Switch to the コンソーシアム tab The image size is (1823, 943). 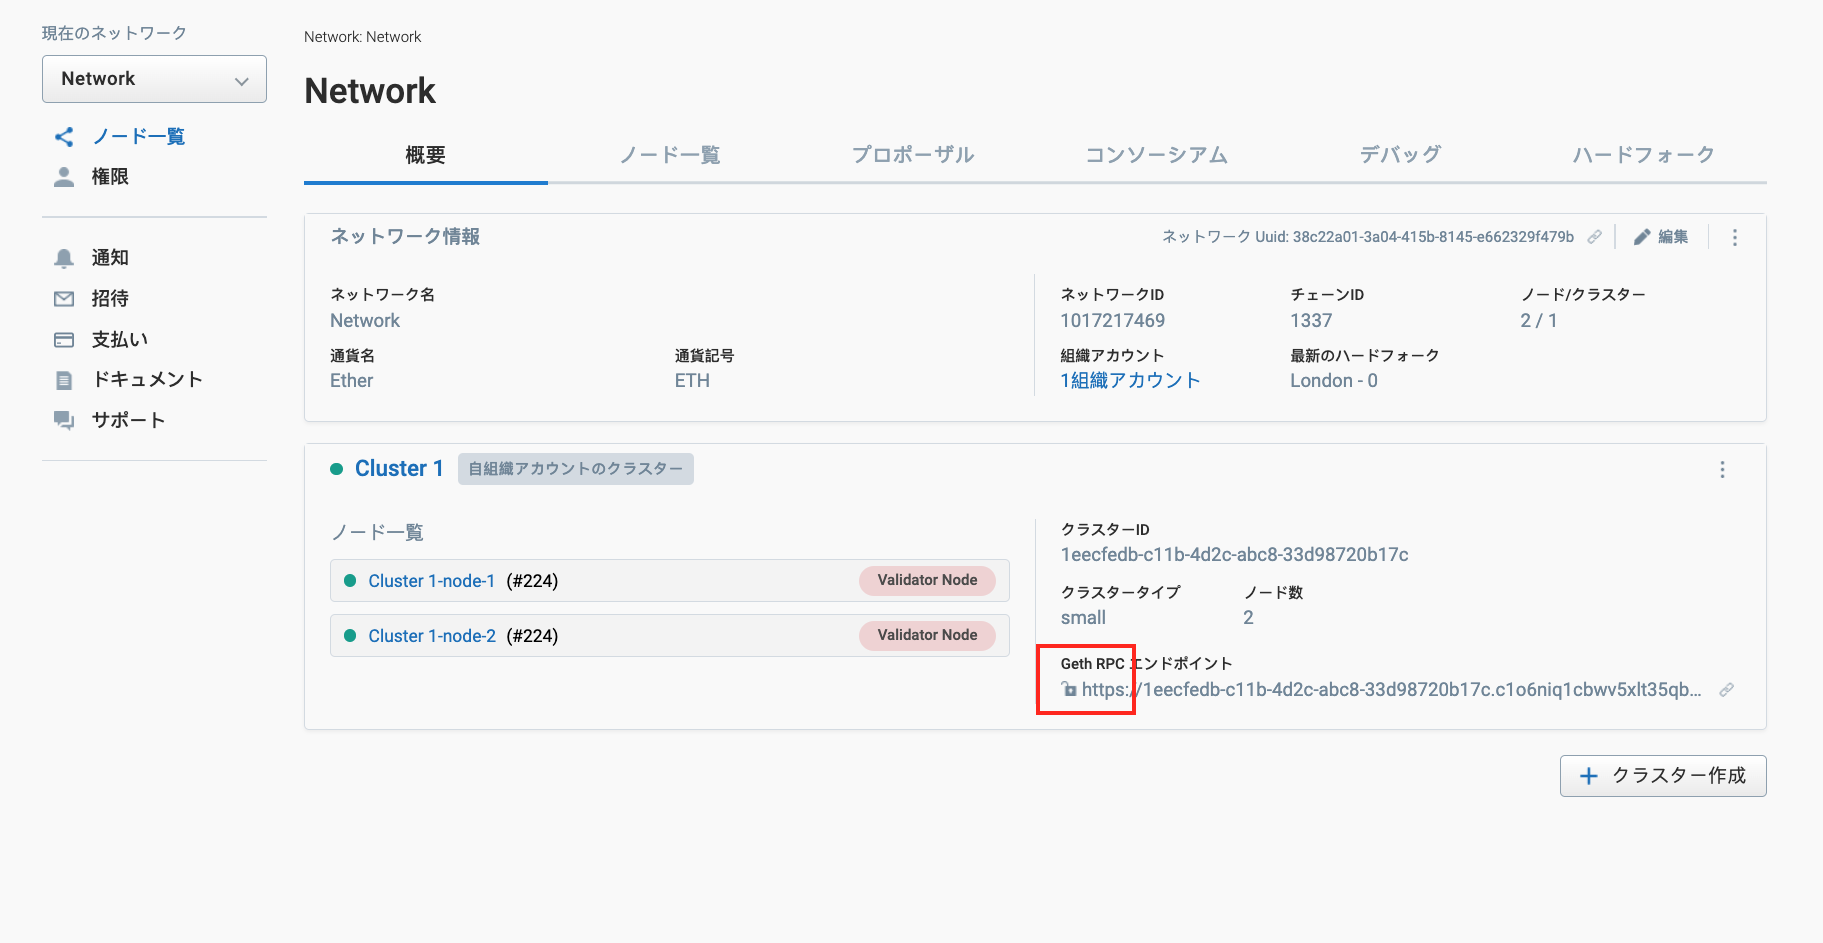pyautogui.click(x=1157, y=155)
